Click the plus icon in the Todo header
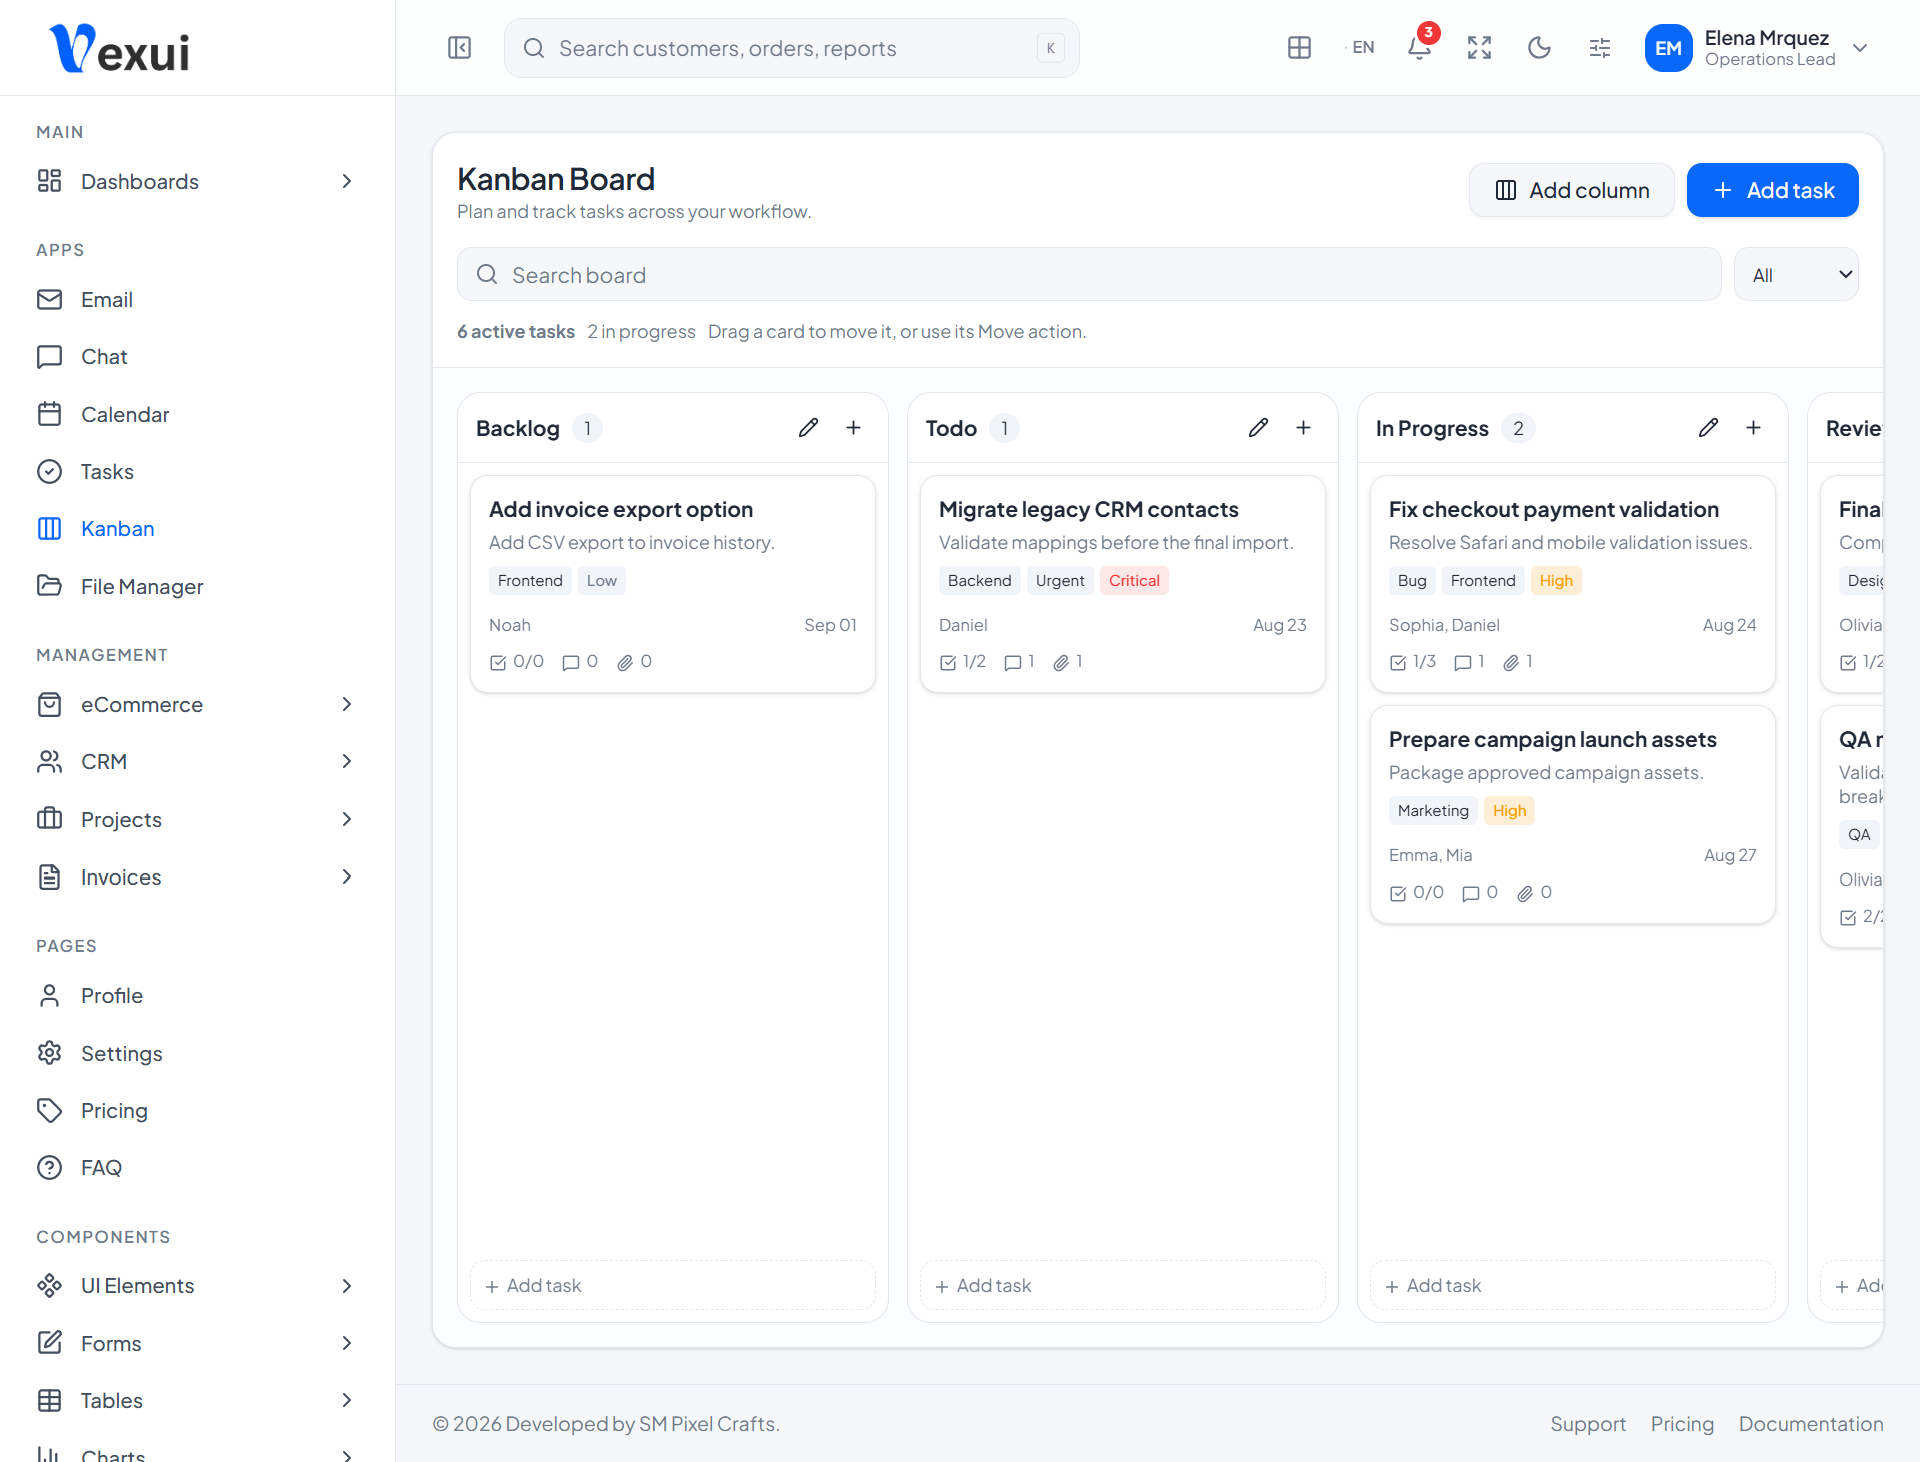This screenshot has width=1920, height=1462. (x=1303, y=428)
